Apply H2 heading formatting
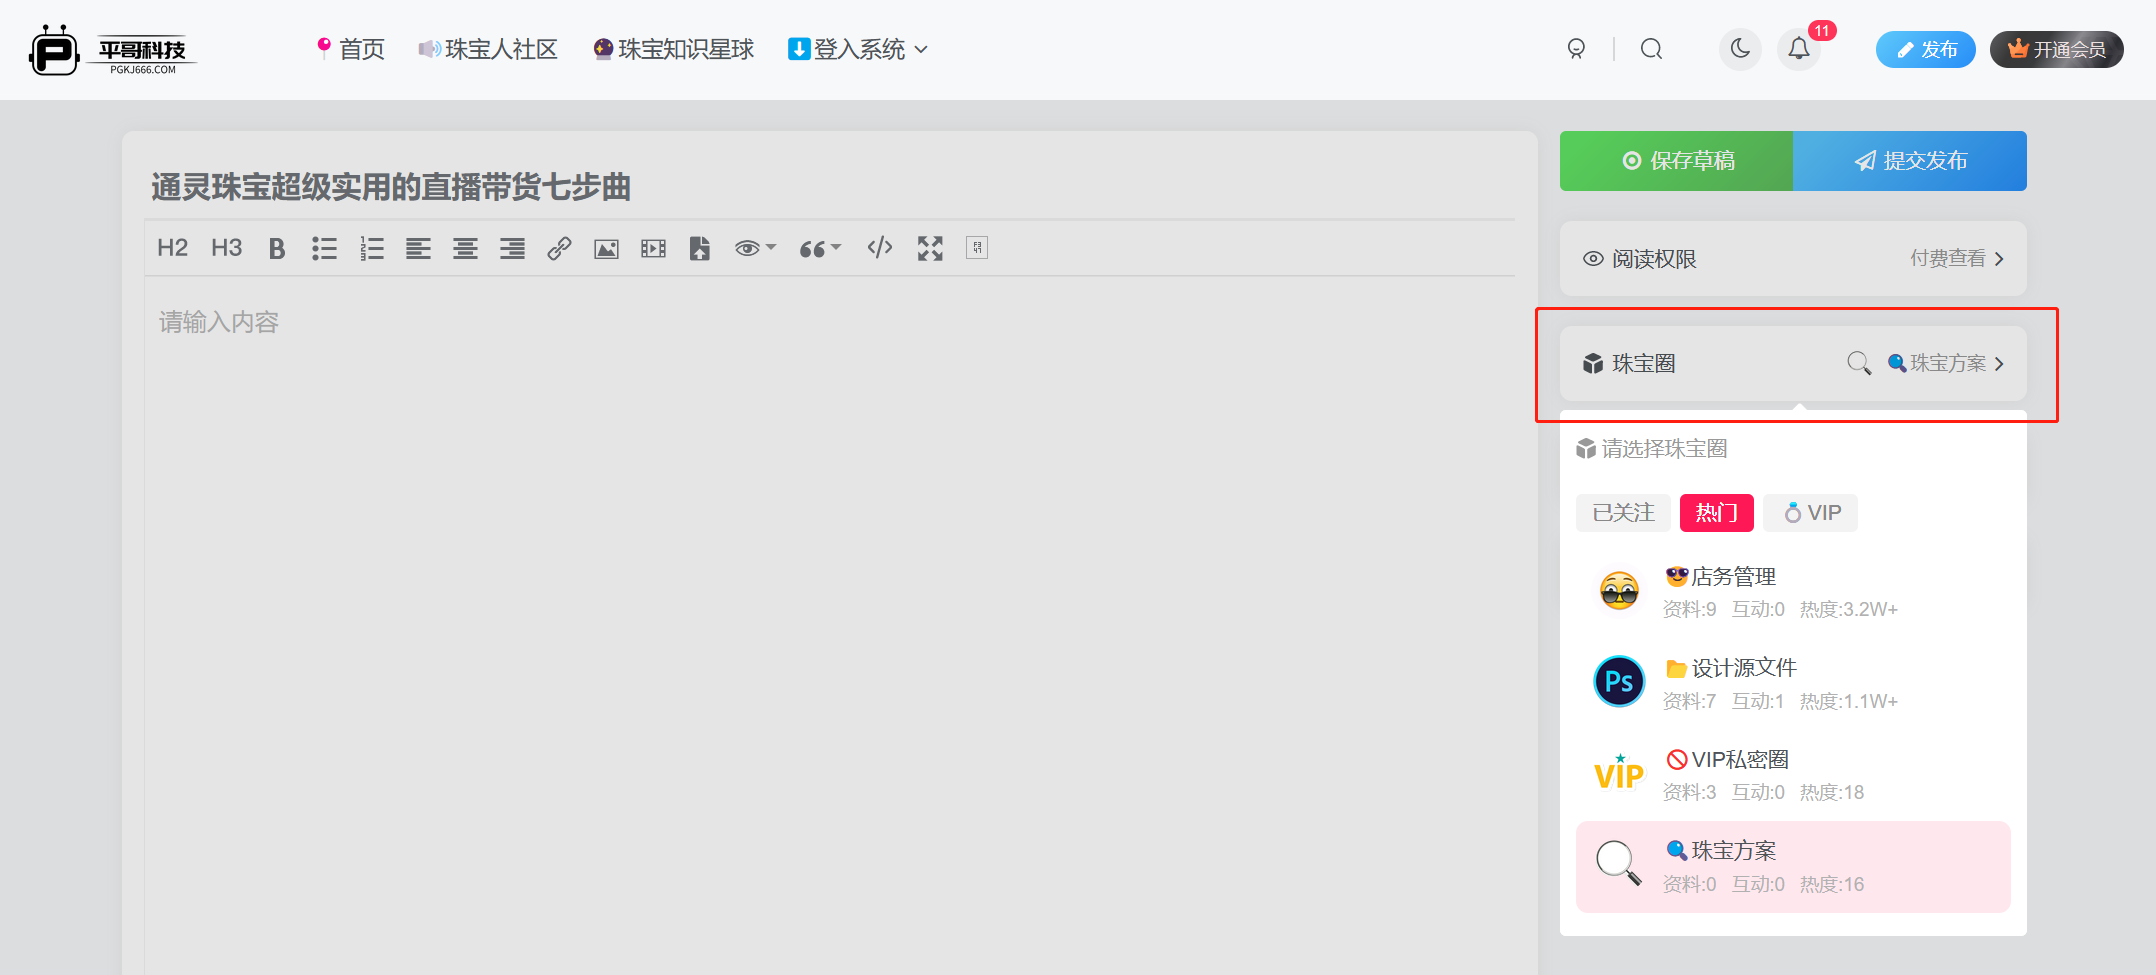The image size is (2156, 975). point(172,248)
